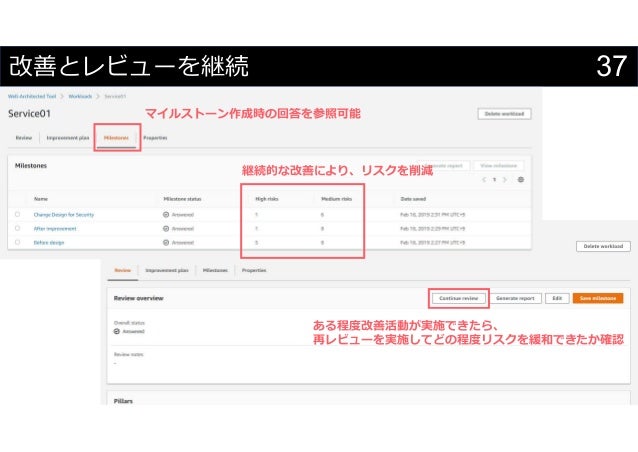Click the Overall status Answered icon in Review overview

point(117,331)
